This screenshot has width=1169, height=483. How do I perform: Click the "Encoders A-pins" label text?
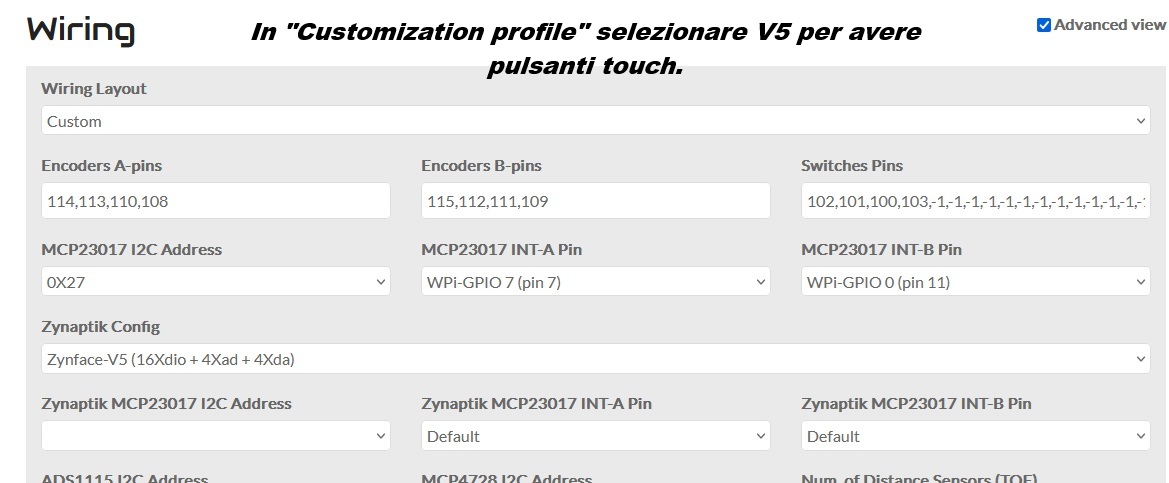tap(101, 165)
